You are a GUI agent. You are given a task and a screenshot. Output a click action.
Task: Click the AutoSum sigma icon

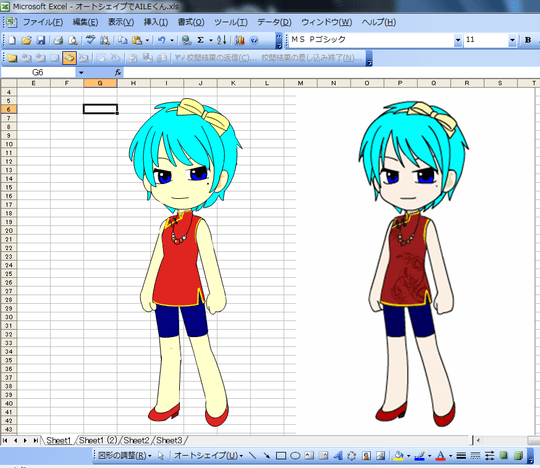(x=200, y=40)
